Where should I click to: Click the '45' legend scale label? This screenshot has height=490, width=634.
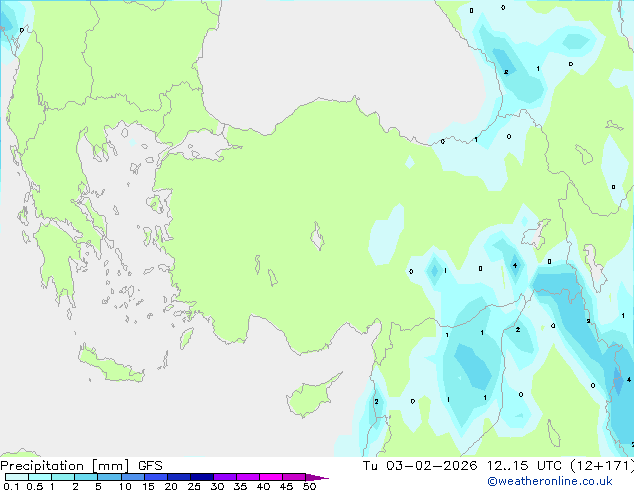point(286,486)
